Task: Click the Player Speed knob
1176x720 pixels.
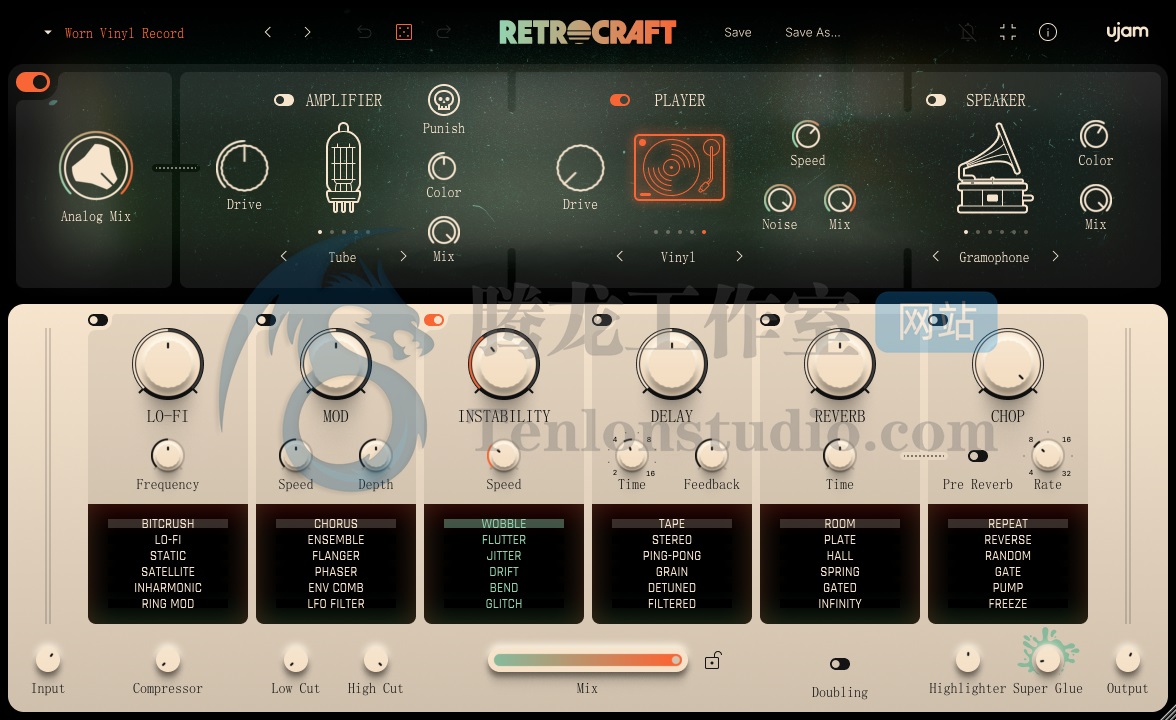Action: [806, 136]
